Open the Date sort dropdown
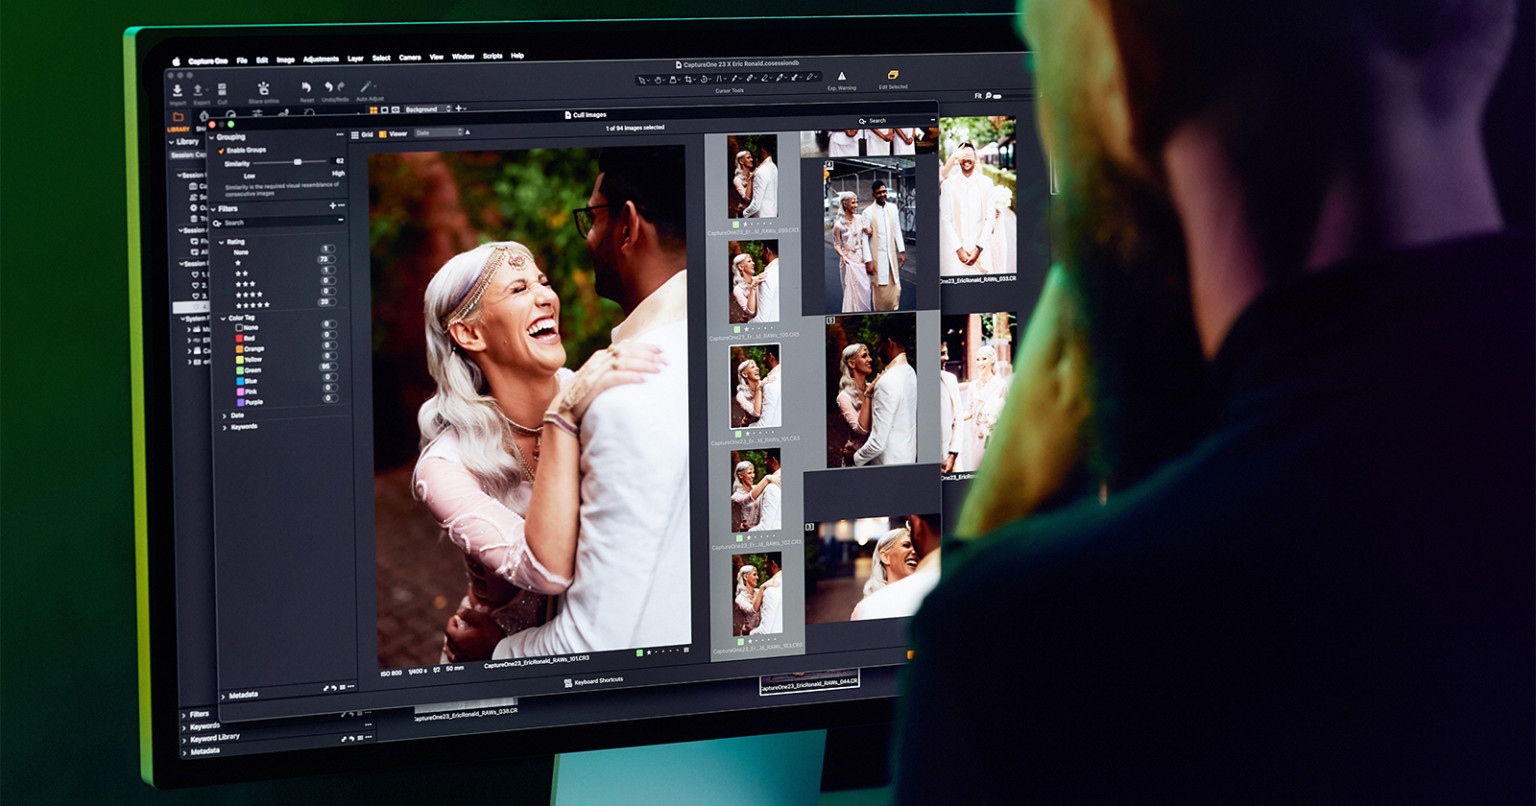 [x=438, y=132]
